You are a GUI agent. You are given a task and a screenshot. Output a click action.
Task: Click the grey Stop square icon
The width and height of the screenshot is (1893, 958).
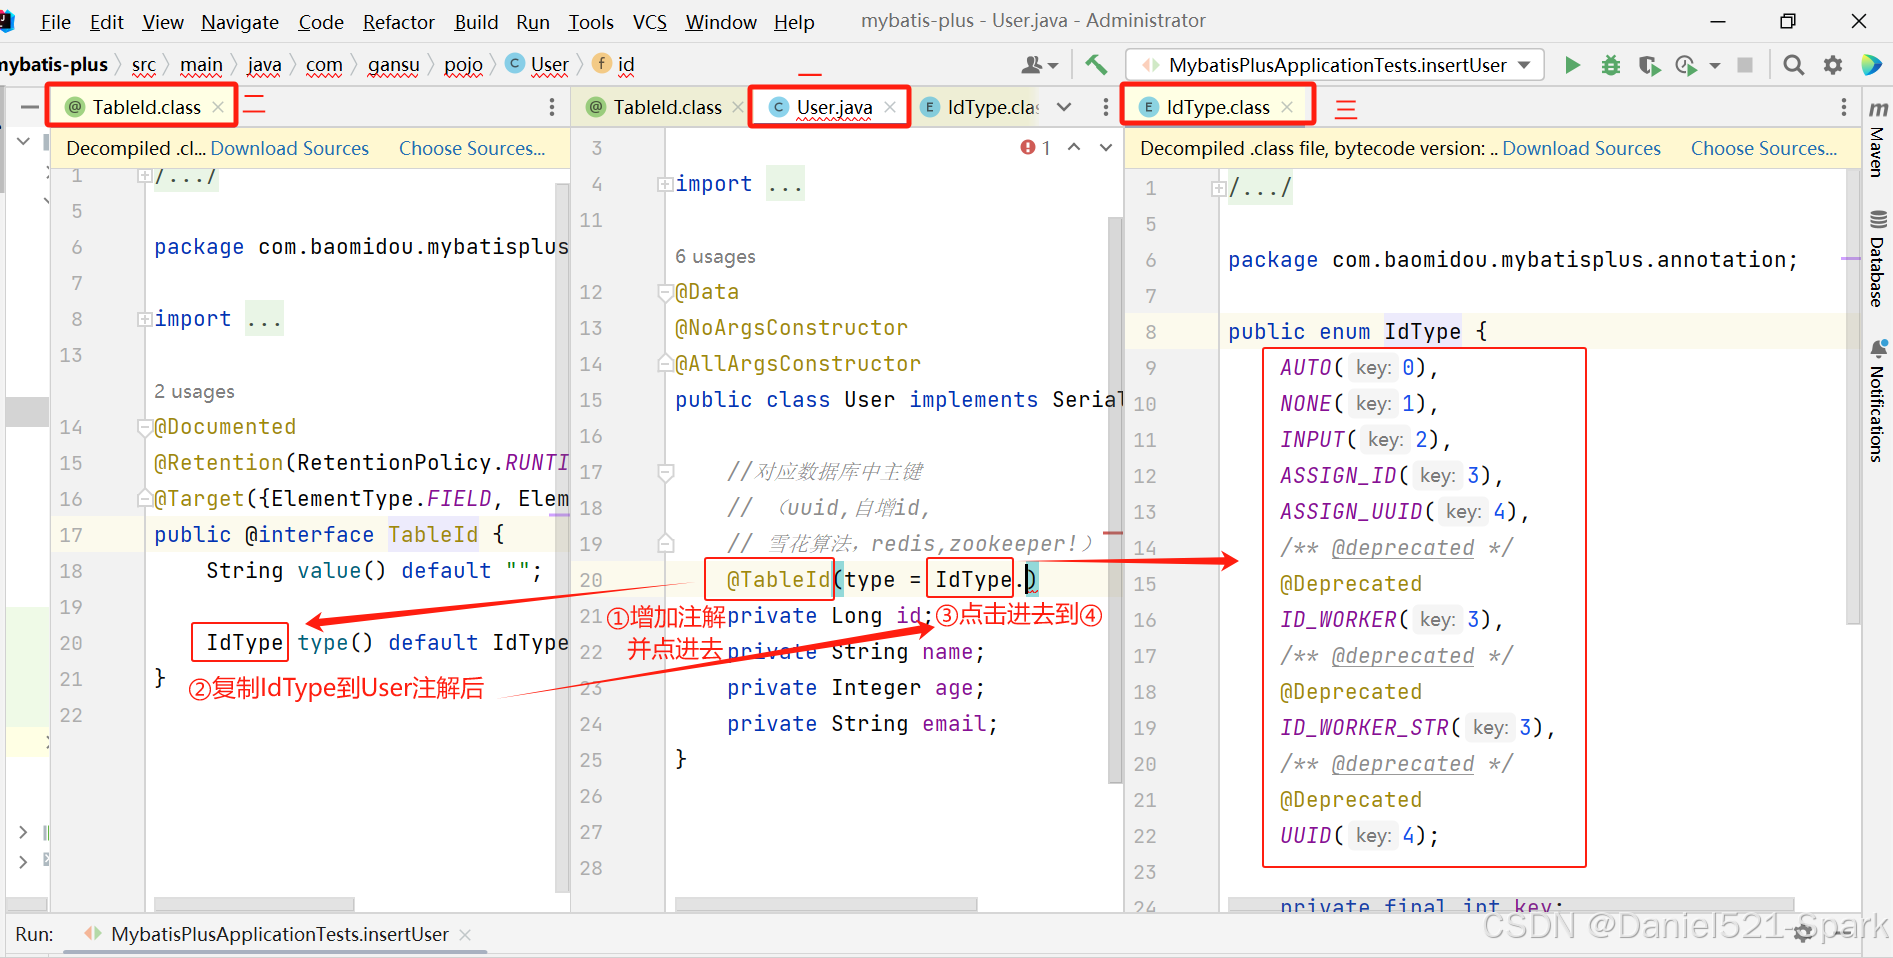[x=1745, y=65]
